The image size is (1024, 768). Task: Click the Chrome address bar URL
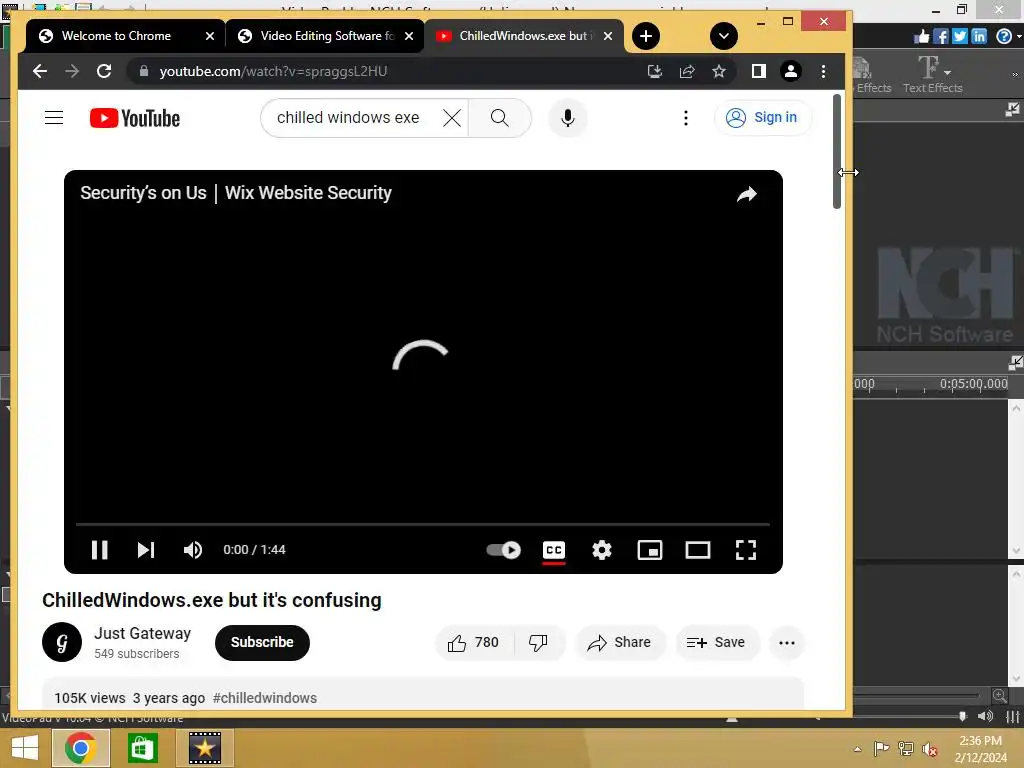coord(273,71)
